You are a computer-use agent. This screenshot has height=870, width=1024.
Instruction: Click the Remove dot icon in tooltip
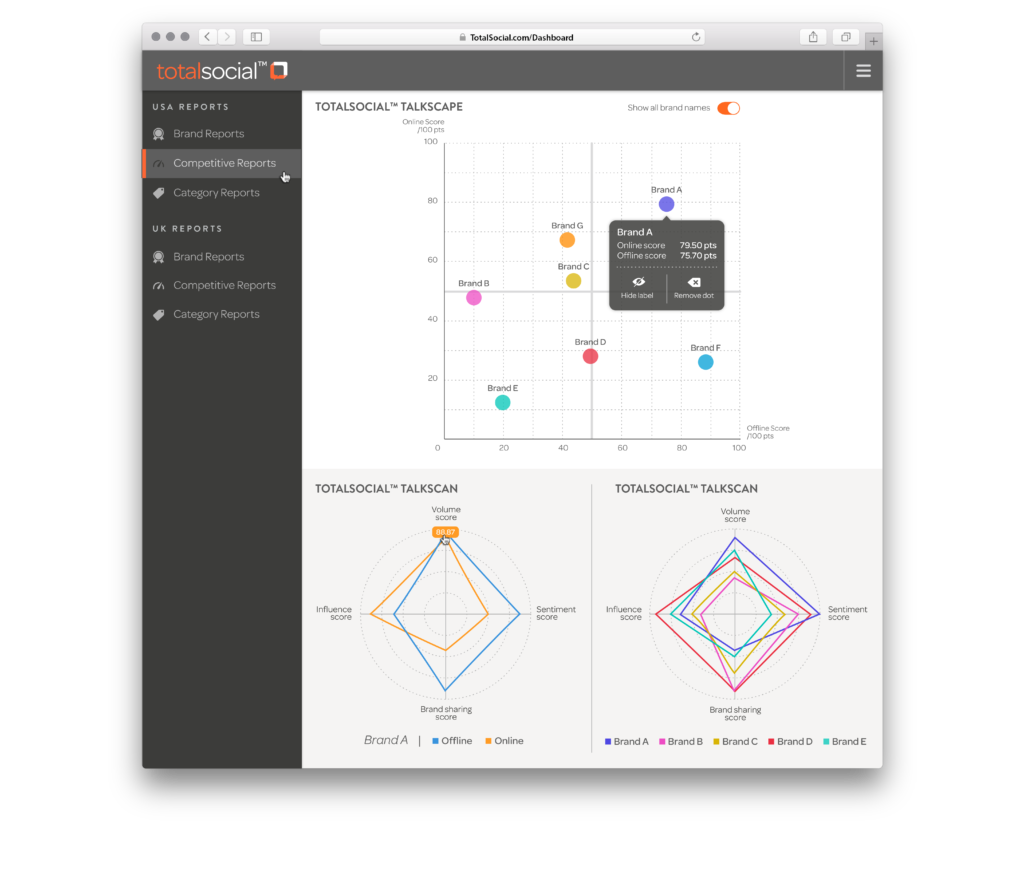(694, 282)
